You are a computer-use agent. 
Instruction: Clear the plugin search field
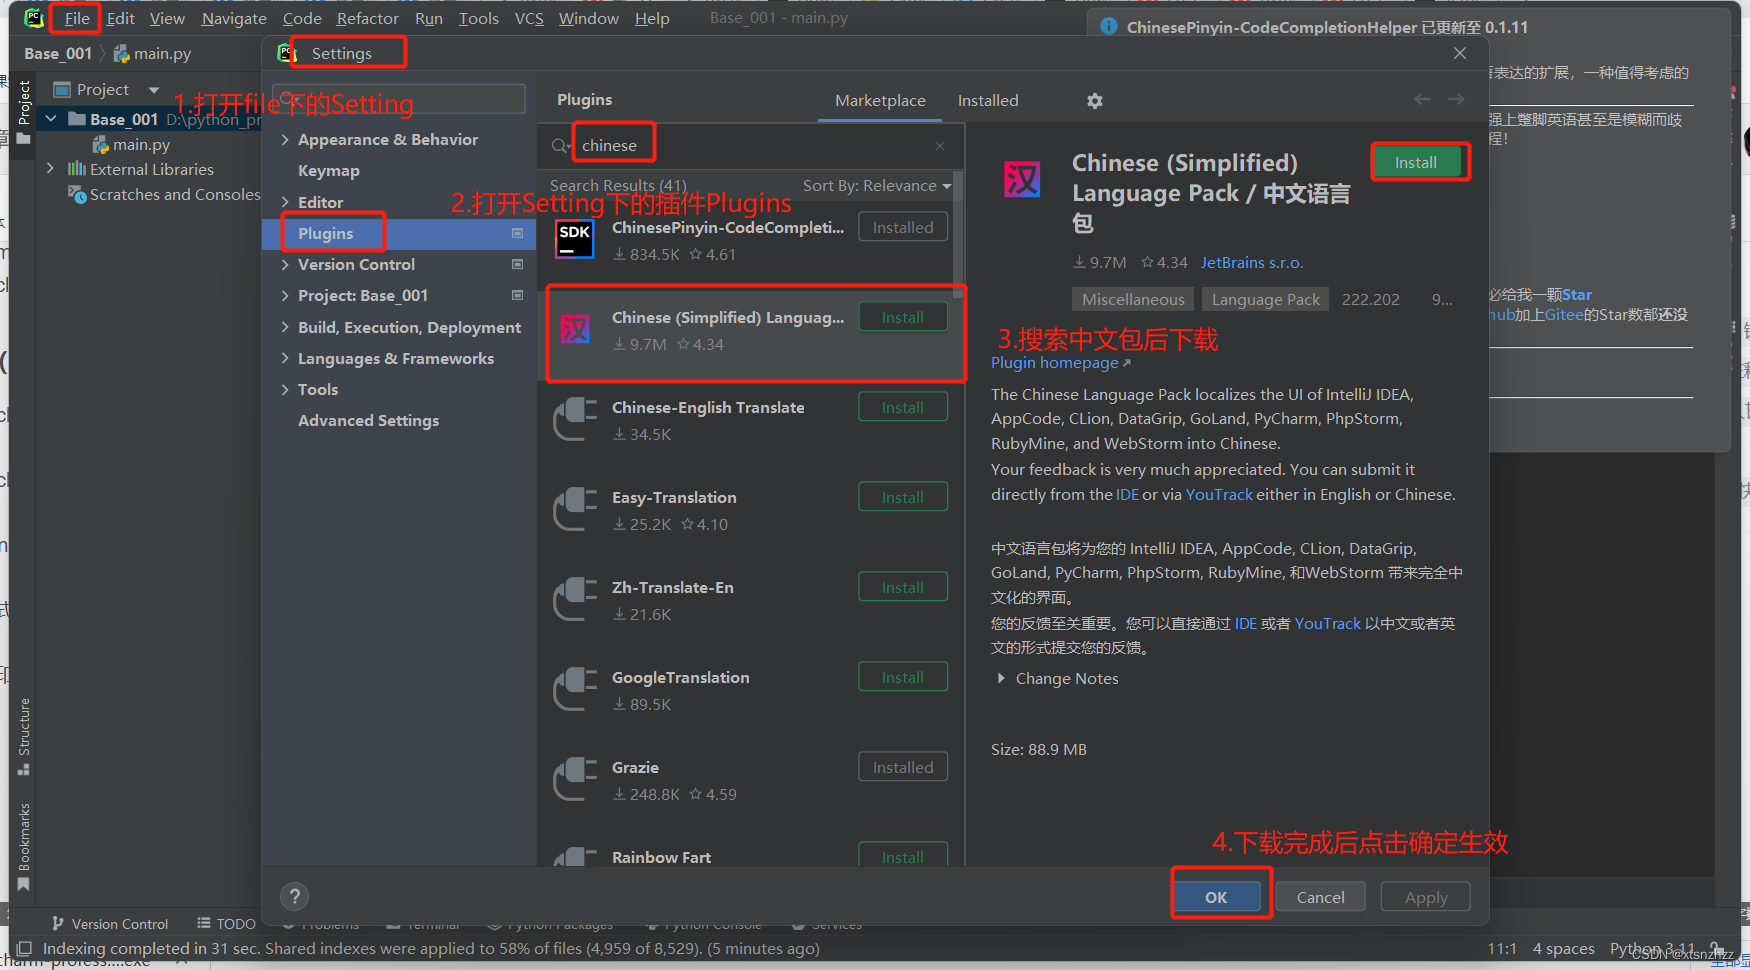click(x=940, y=146)
